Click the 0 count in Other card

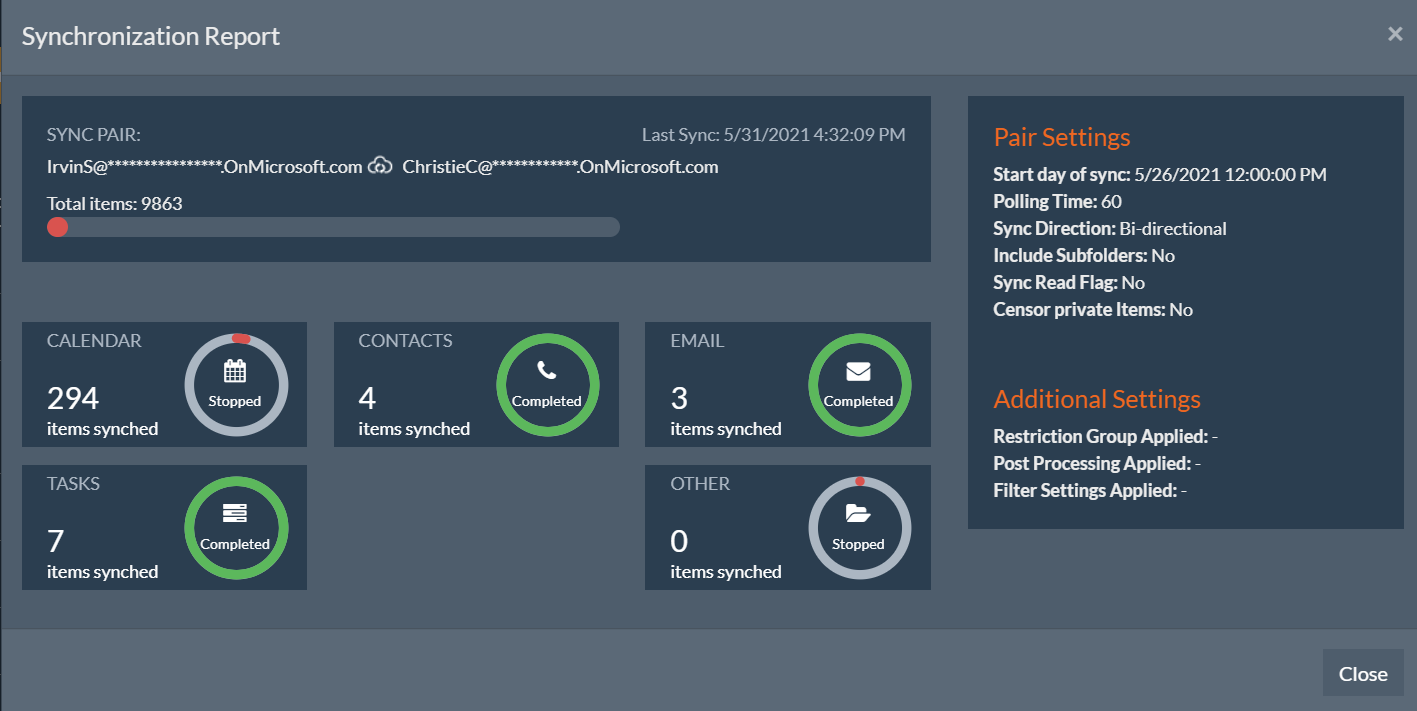679,542
